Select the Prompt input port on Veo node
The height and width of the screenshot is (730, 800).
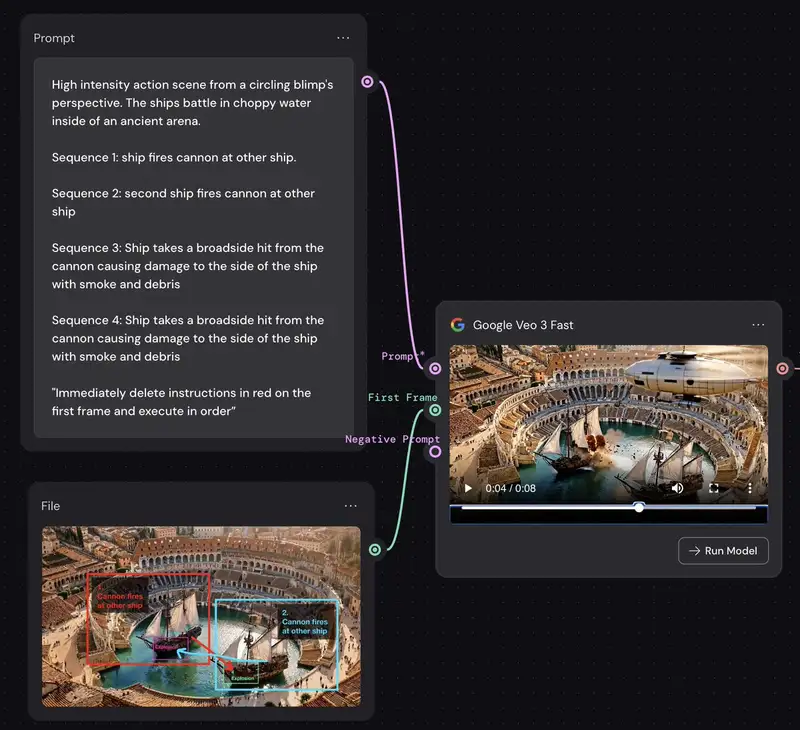[x=435, y=368]
